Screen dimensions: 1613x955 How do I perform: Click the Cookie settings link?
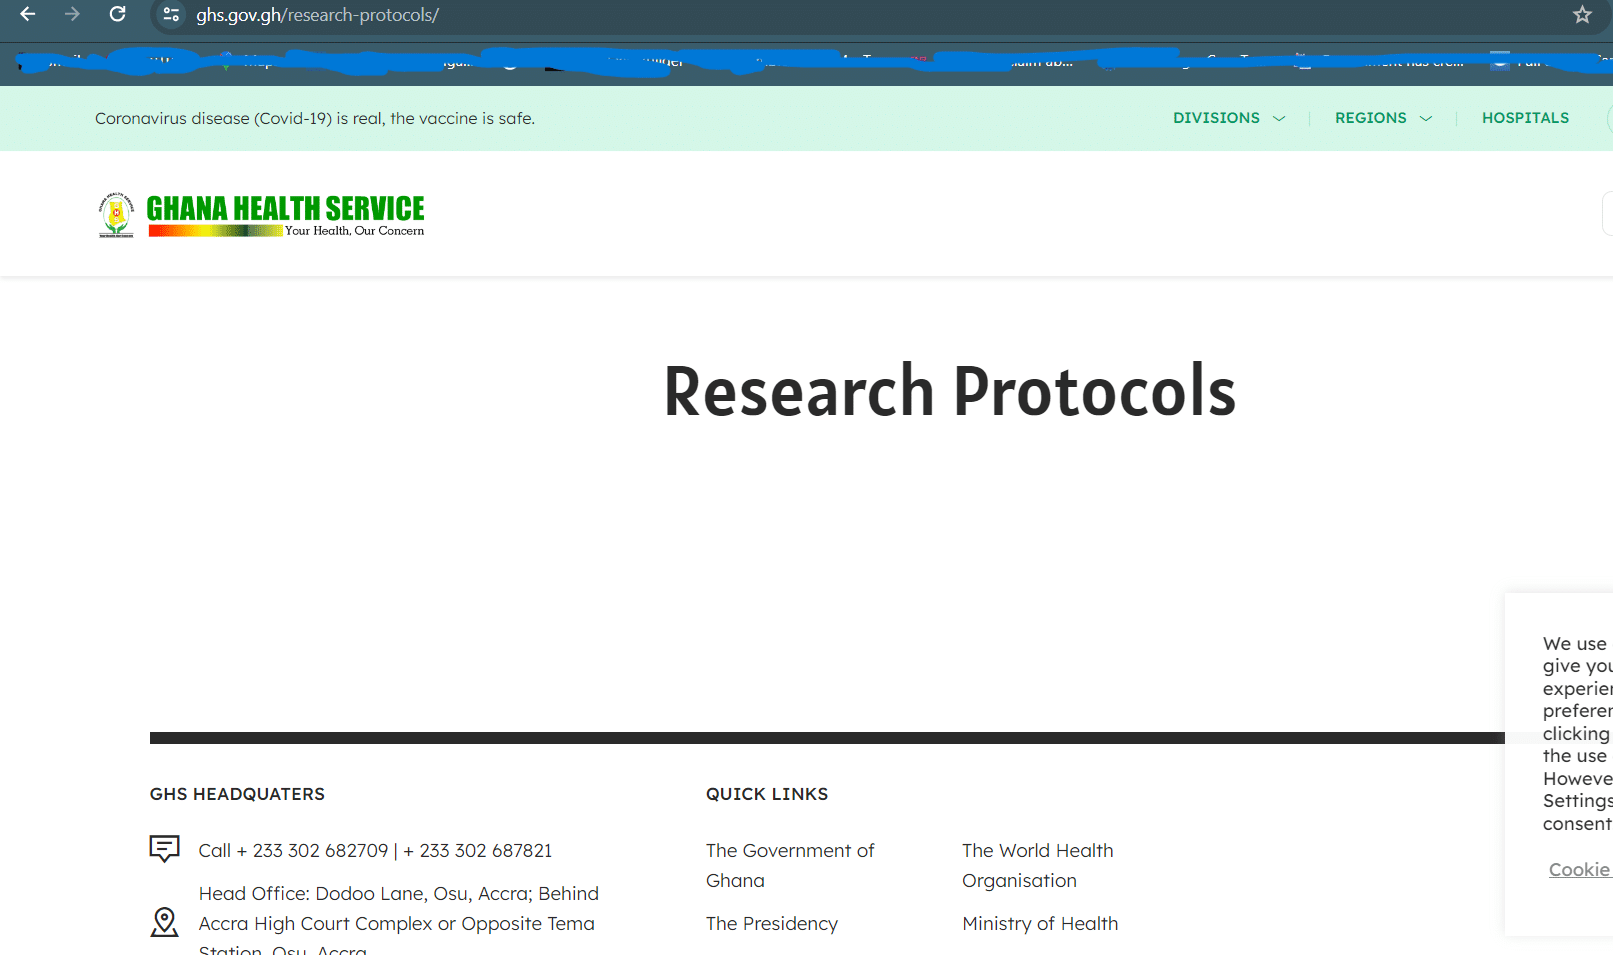point(1579,869)
